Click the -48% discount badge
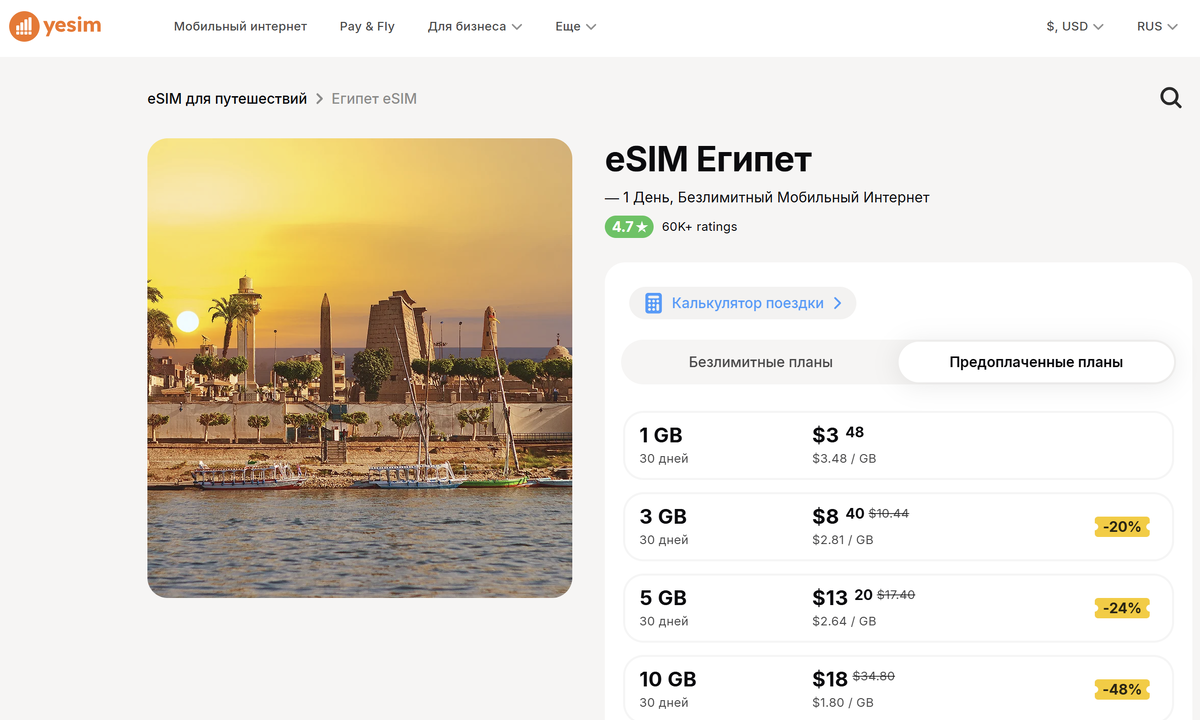The width and height of the screenshot is (1200, 720). pyautogui.click(x=1122, y=689)
